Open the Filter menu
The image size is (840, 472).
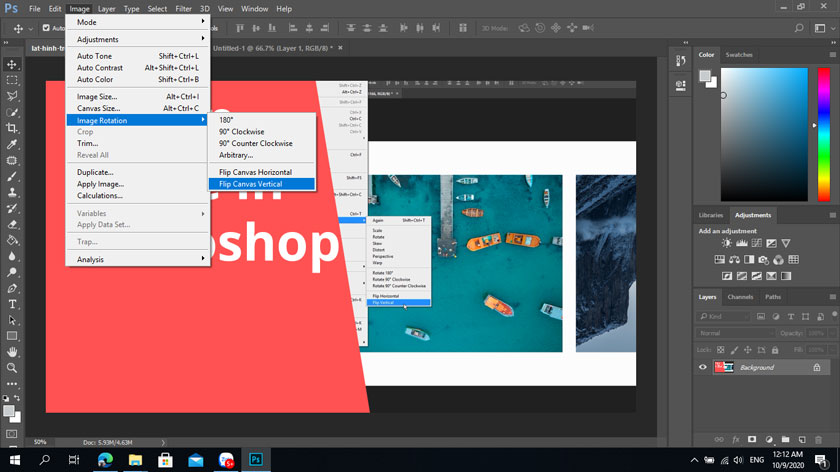[183, 9]
